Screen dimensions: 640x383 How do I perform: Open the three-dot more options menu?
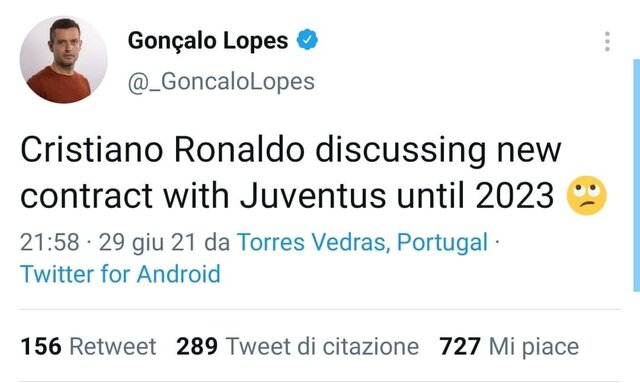(x=607, y=41)
